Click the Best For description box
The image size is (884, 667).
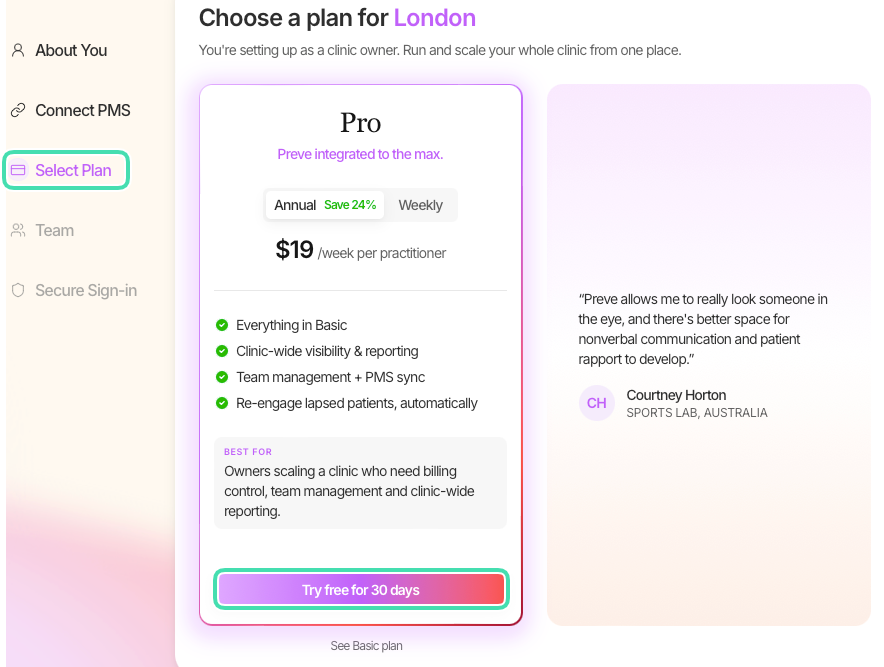[x=360, y=483]
